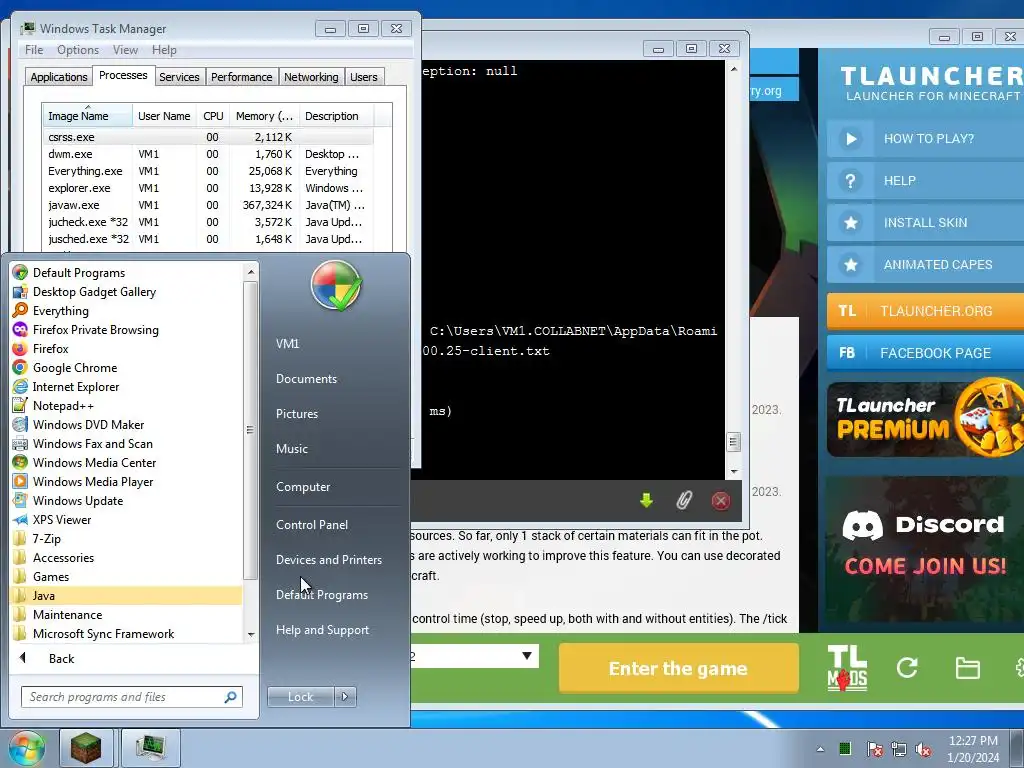Image resolution: width=1024 pixels, height=768 pixels.
Task: Open Windows Update icon
Action: point(20,500)
